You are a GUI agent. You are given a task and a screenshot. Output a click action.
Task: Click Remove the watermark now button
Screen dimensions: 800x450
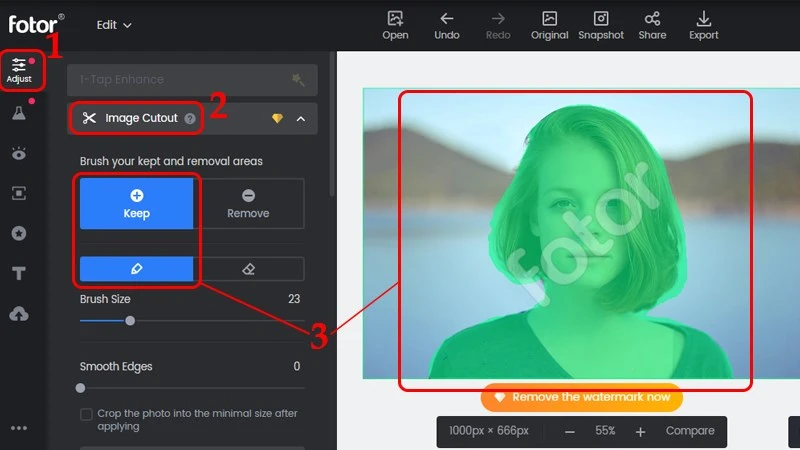point(581,397)
